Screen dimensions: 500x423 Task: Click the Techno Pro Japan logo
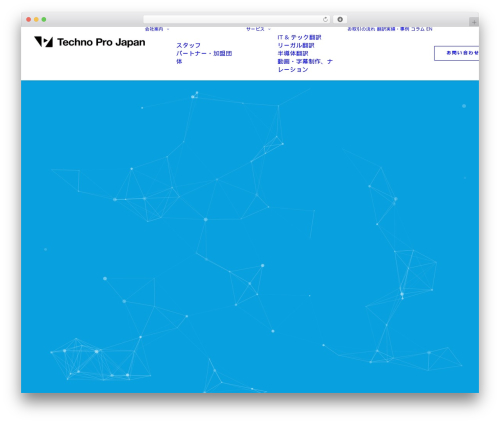90,42
